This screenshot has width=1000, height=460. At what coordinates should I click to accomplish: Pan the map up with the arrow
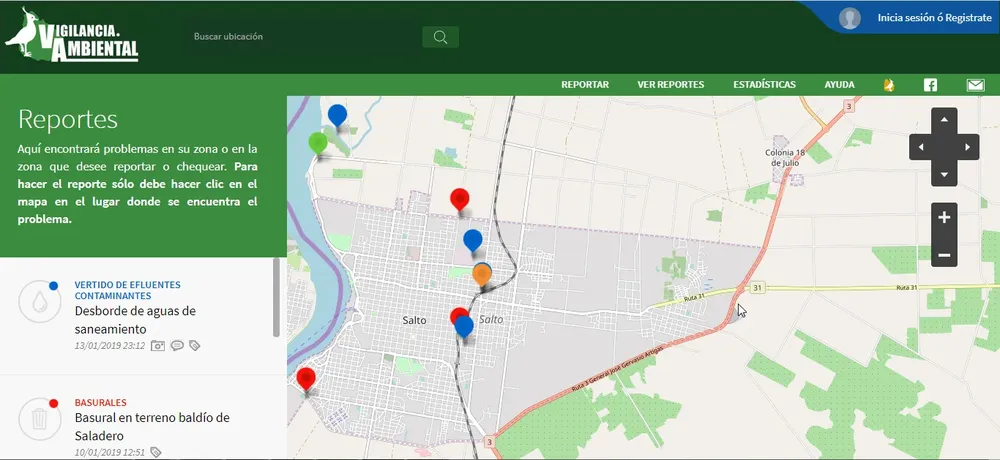pyautogui.click(x=944, y=120)
